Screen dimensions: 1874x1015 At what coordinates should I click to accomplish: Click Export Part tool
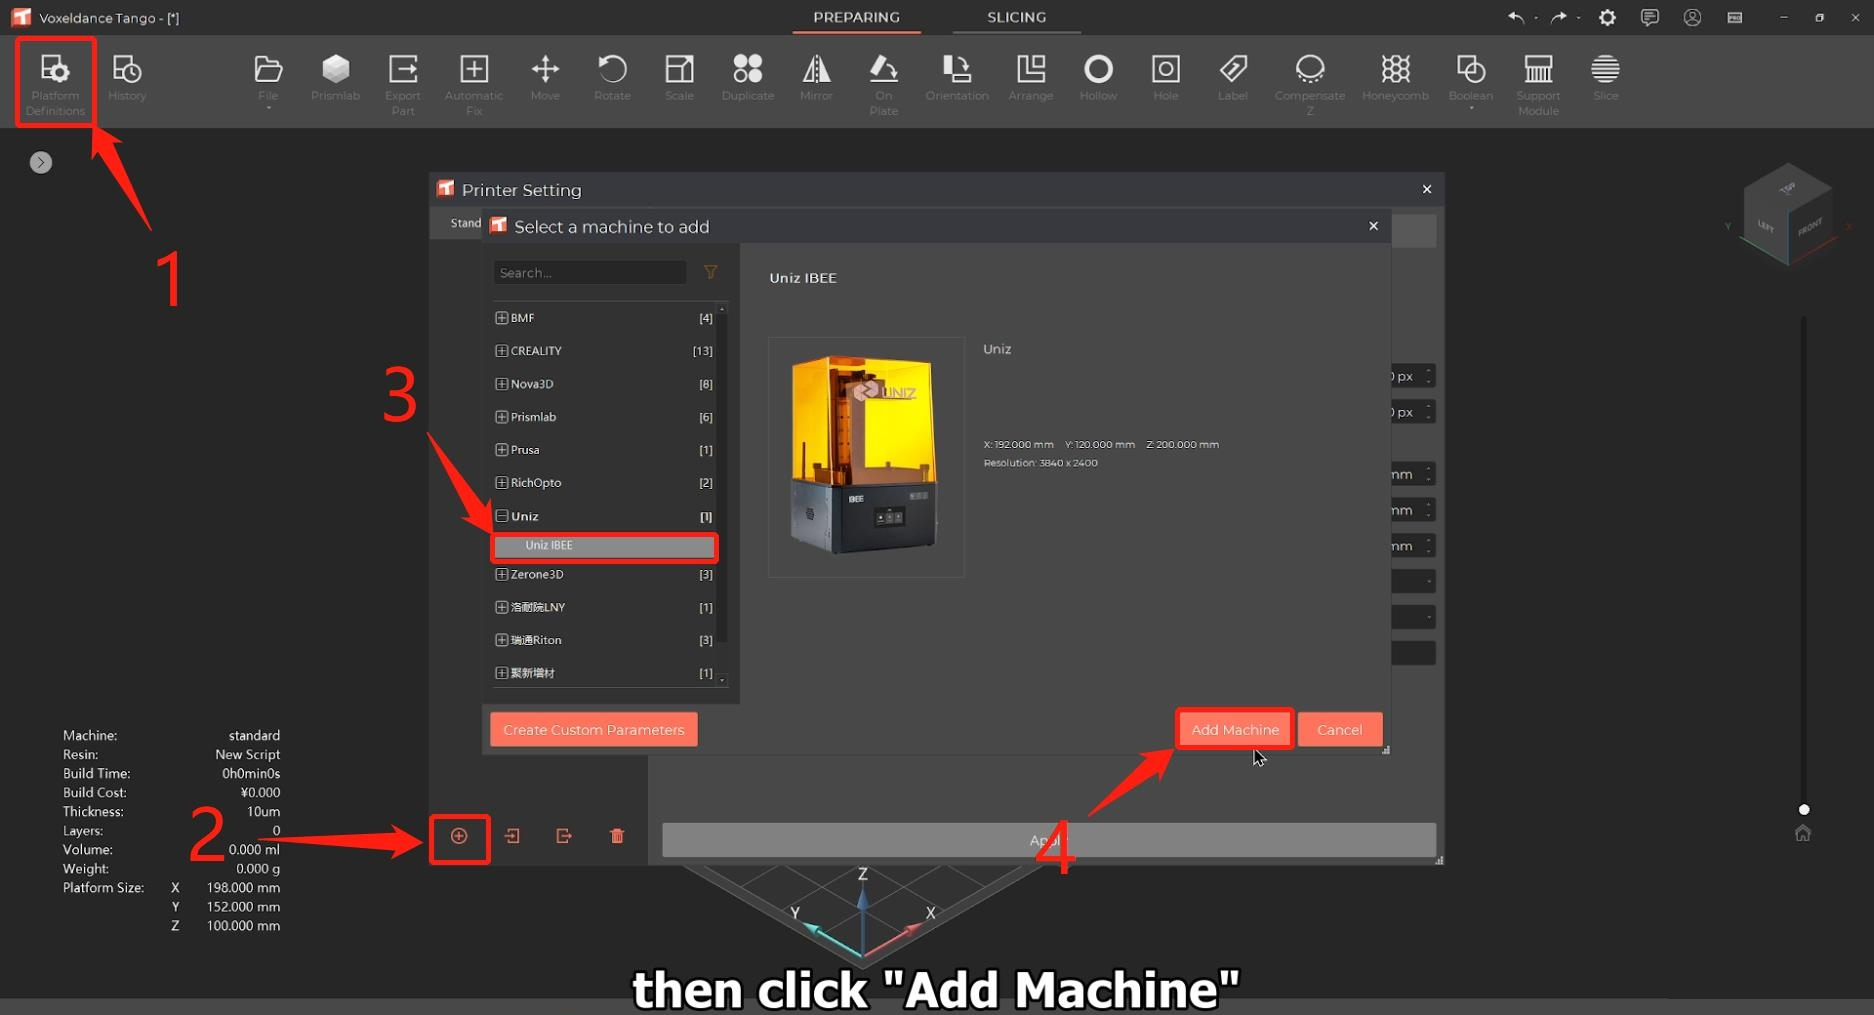pos(403,84)
